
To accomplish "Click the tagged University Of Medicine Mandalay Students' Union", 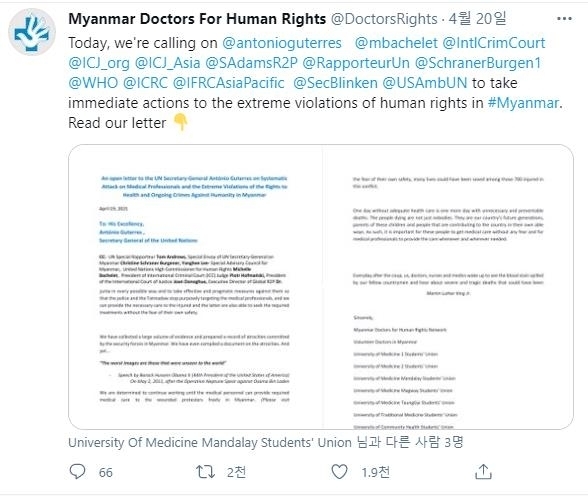I will click(x=210, y=442).
